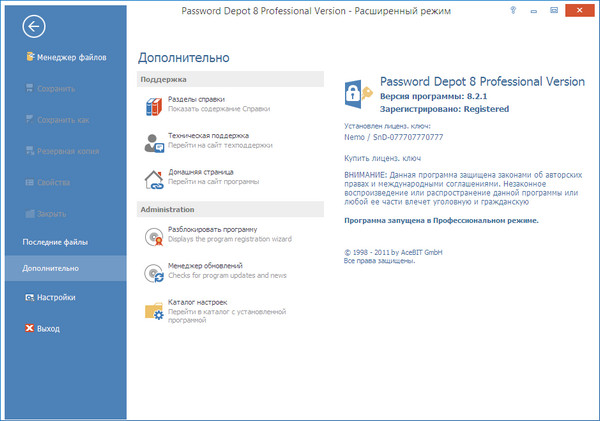Viewport: 600px width, 421px height.
Task: Click the Technical support person icon
Action: tap(154, 141)
